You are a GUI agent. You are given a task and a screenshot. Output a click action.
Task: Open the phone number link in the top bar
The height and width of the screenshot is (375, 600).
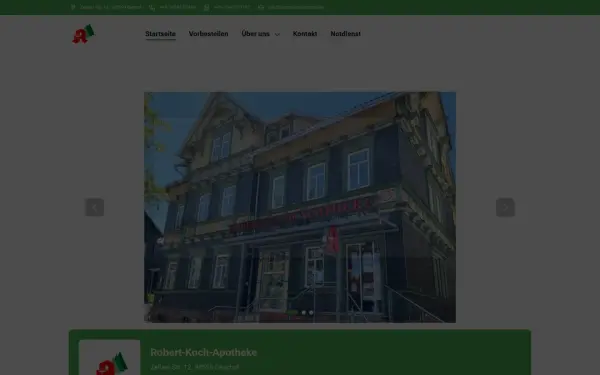click(178, 7)
